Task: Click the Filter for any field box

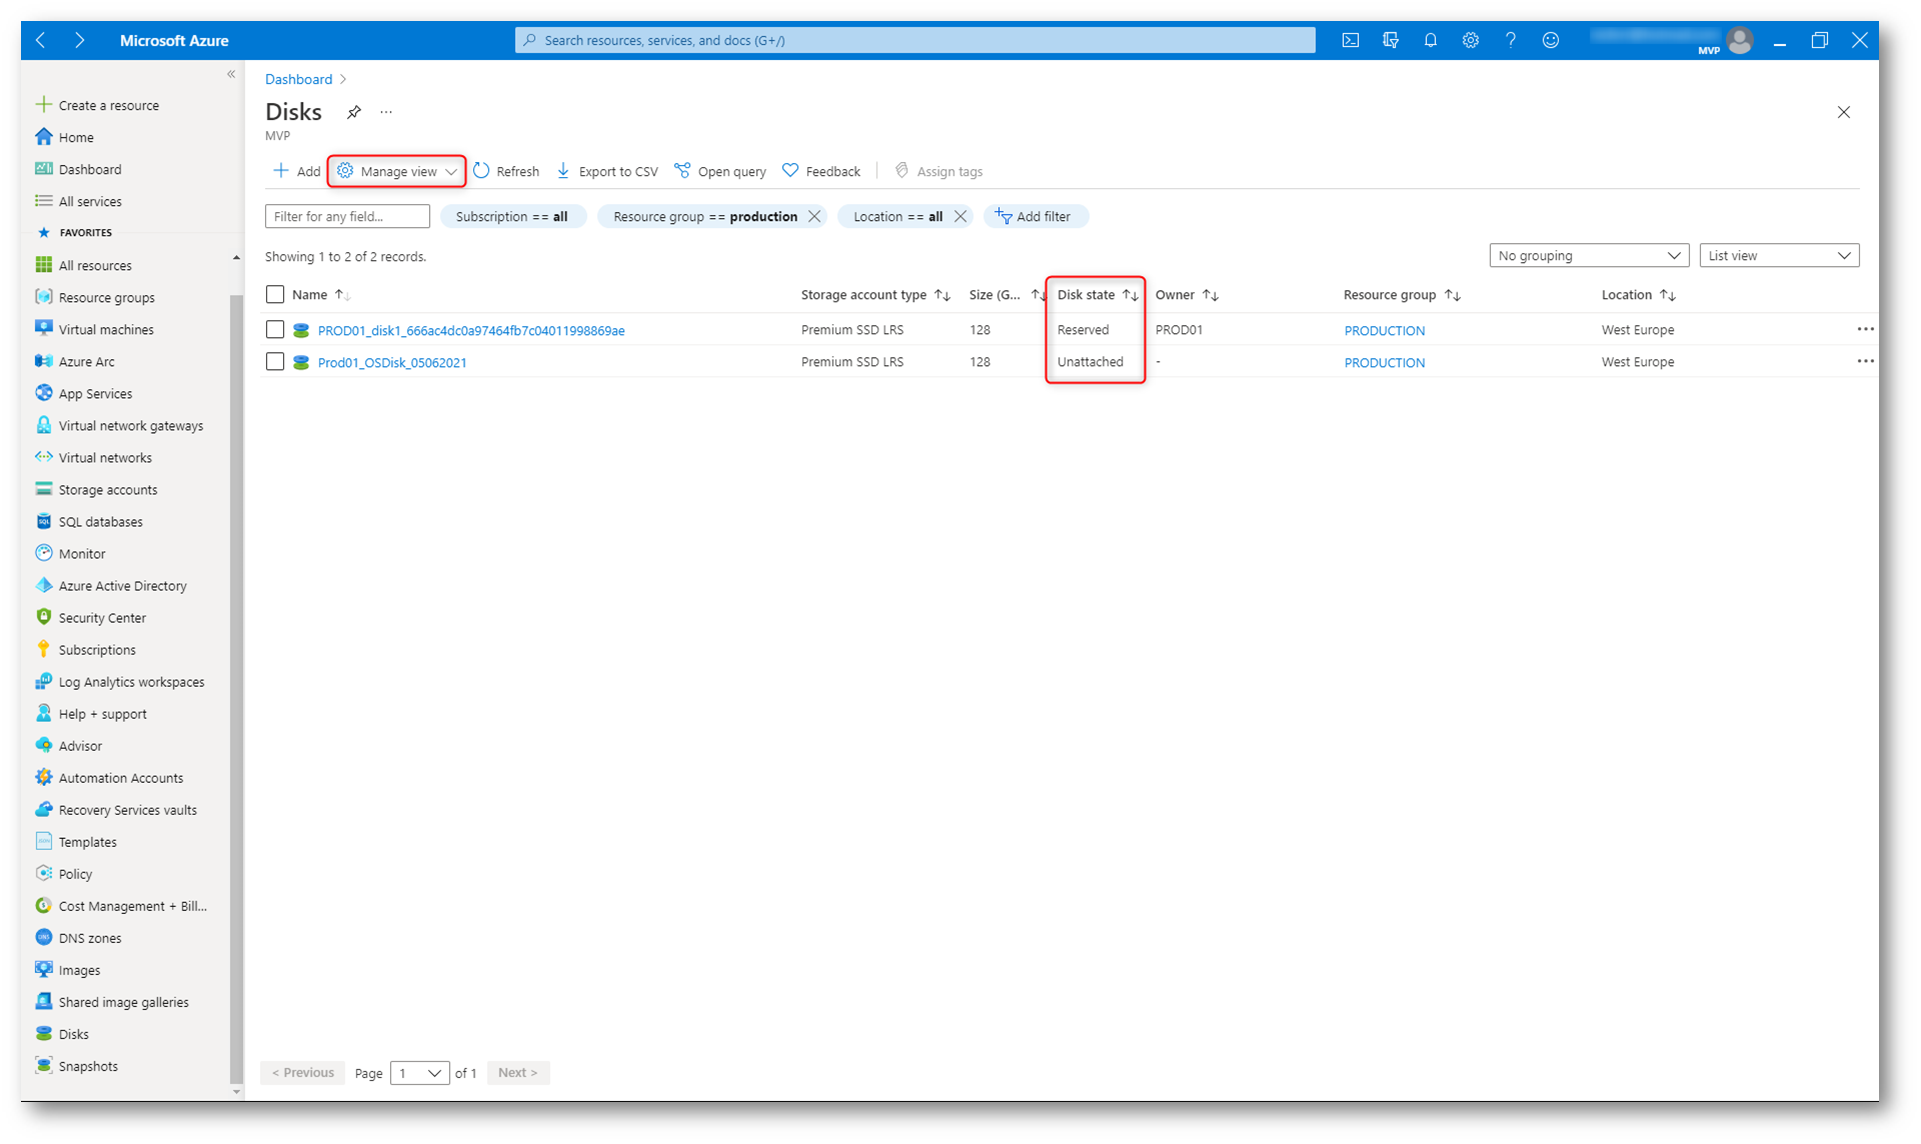Action: coord(346,216)
